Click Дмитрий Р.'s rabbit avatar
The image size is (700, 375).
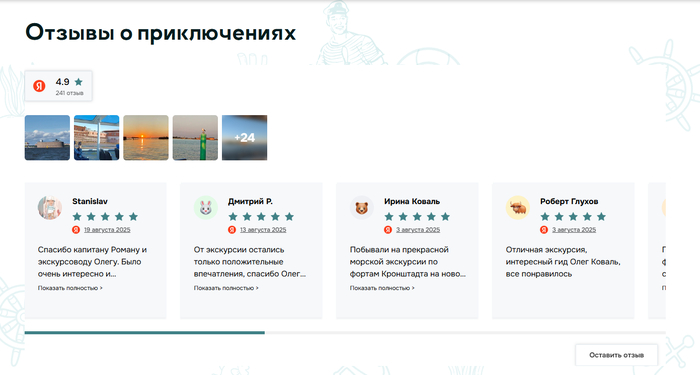205,208
